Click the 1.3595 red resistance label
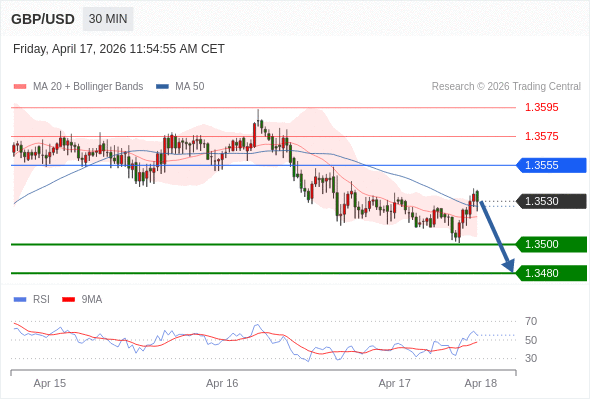The image size is (590, 400). tap(542, 108)
